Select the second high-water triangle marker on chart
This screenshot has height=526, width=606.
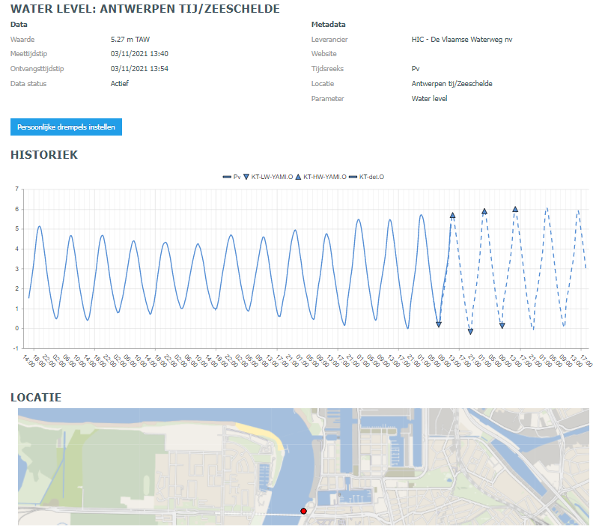(x=484, y=211)
